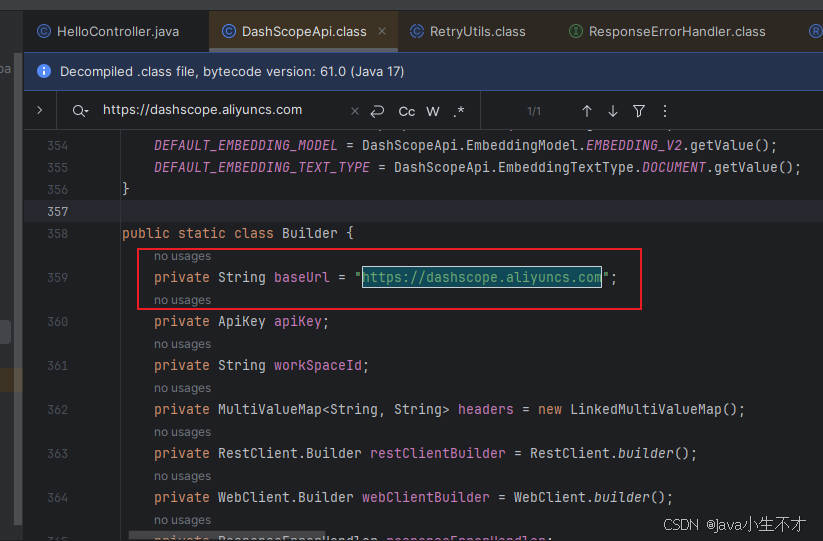Click the Builder class name
This screenshot has height=541, width=823.
point(310,233)
